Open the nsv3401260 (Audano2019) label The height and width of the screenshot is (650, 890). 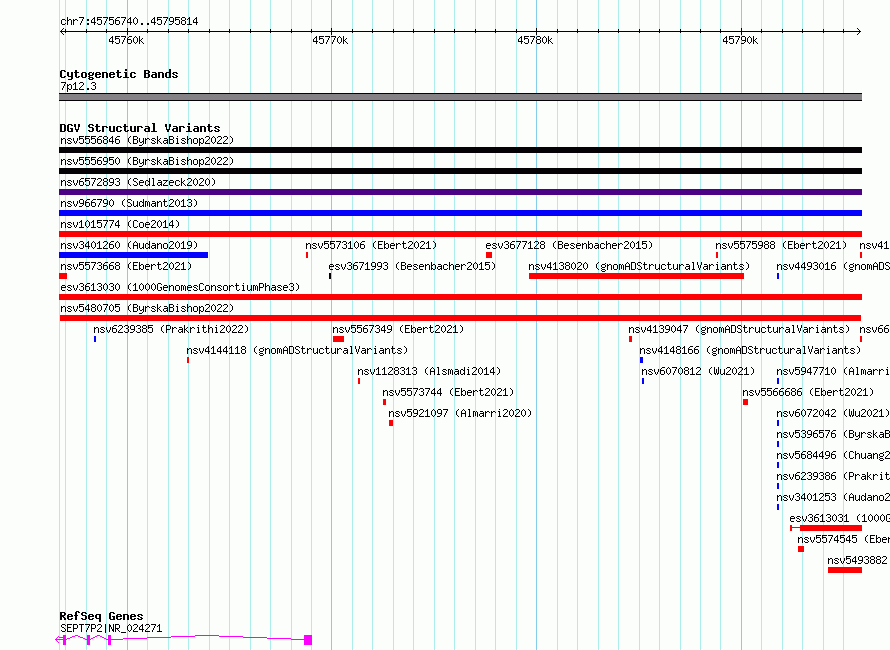pyautogui.click(x=129, y=245)
